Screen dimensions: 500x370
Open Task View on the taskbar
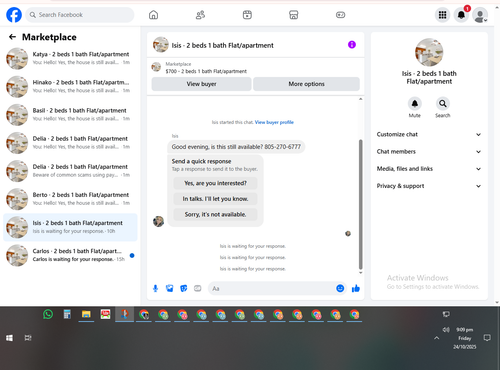[28, 338]
